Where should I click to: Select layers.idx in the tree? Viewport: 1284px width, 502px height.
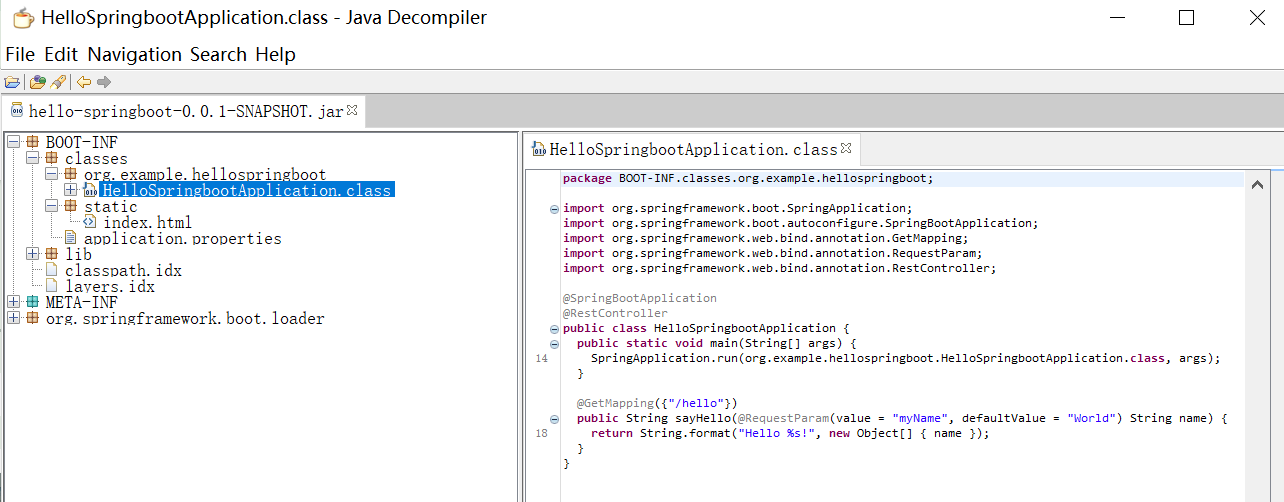[x=110, y=286]
